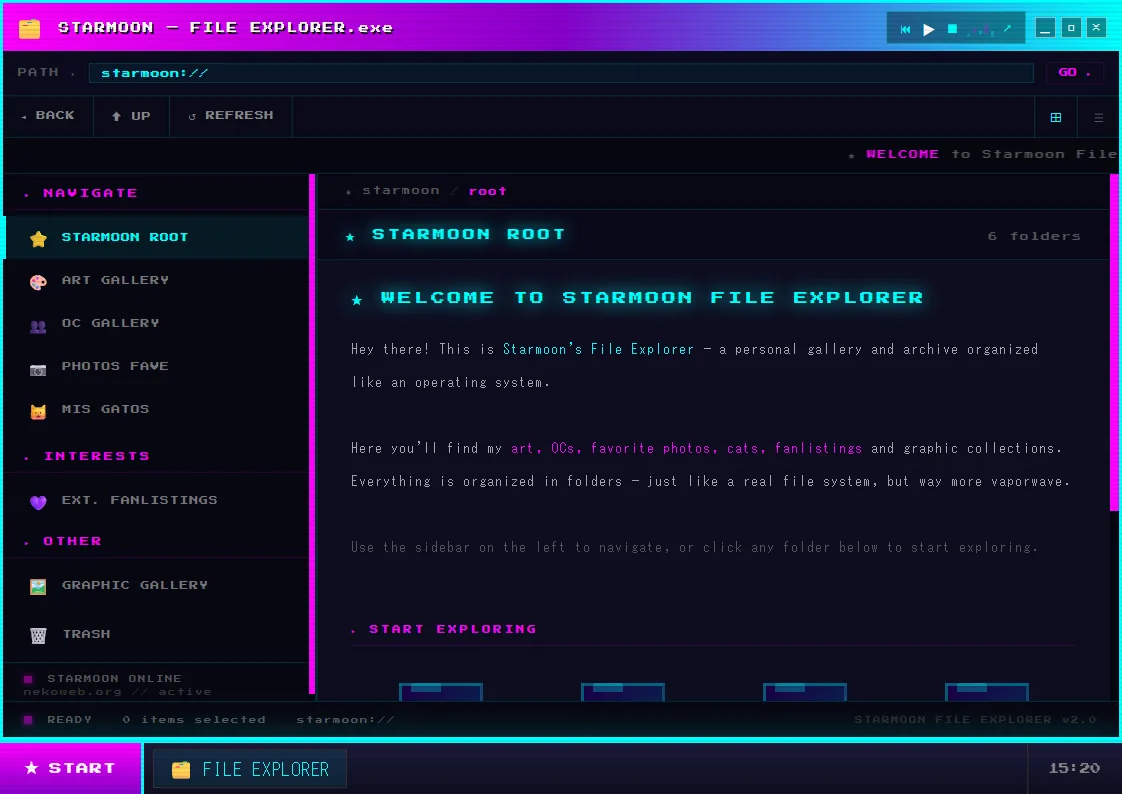The image size is (1122, 794).
Task: Click the sidebar pink scrollbar
Action: click(312, 434)
